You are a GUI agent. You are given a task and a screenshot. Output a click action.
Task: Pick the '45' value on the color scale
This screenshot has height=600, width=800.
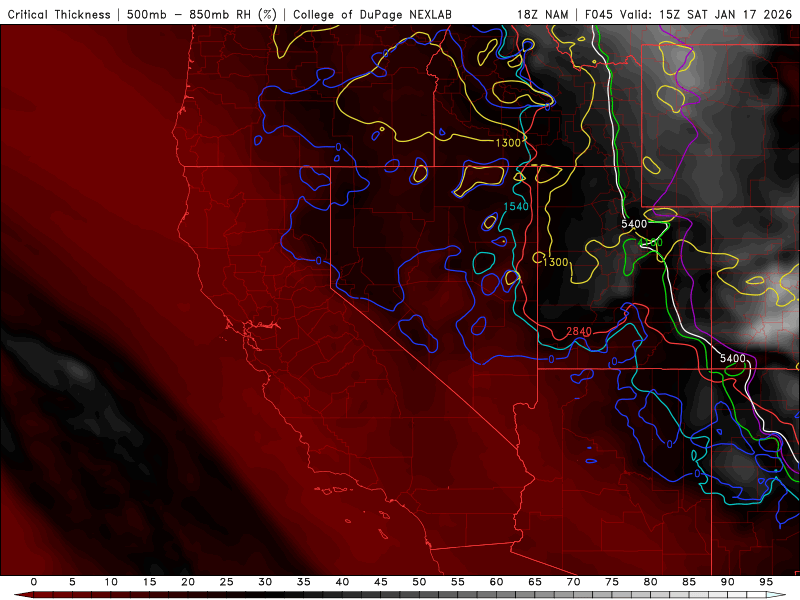381,582
